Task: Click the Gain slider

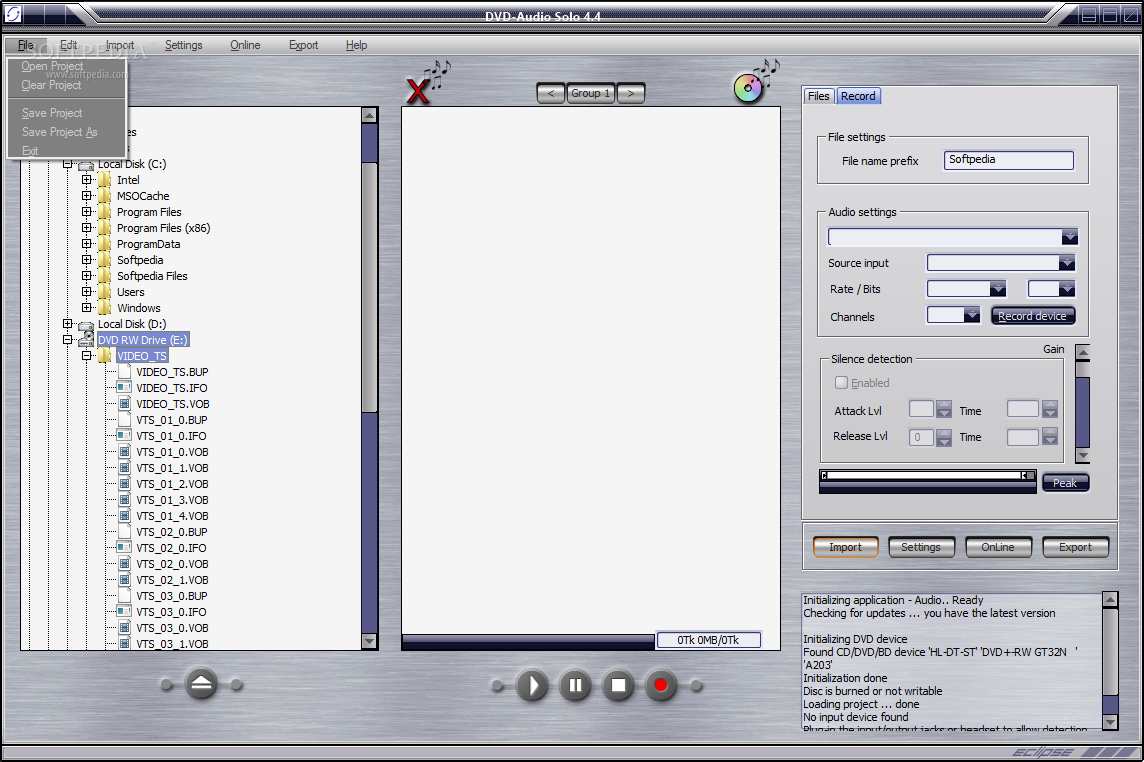Action: 1083,404
